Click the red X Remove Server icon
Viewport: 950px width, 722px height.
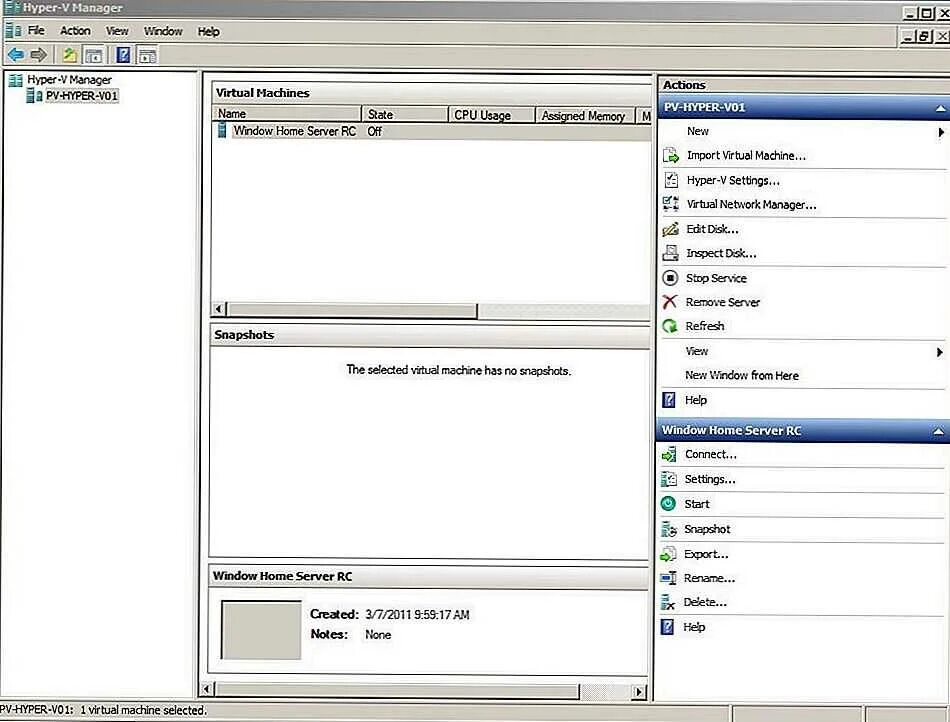coord(669,302)
